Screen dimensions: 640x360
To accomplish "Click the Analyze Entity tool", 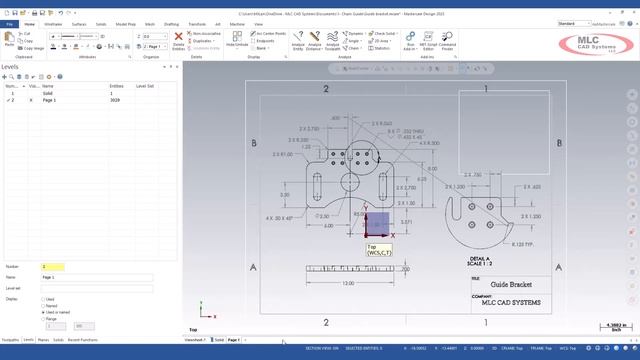I will point(298,41).
